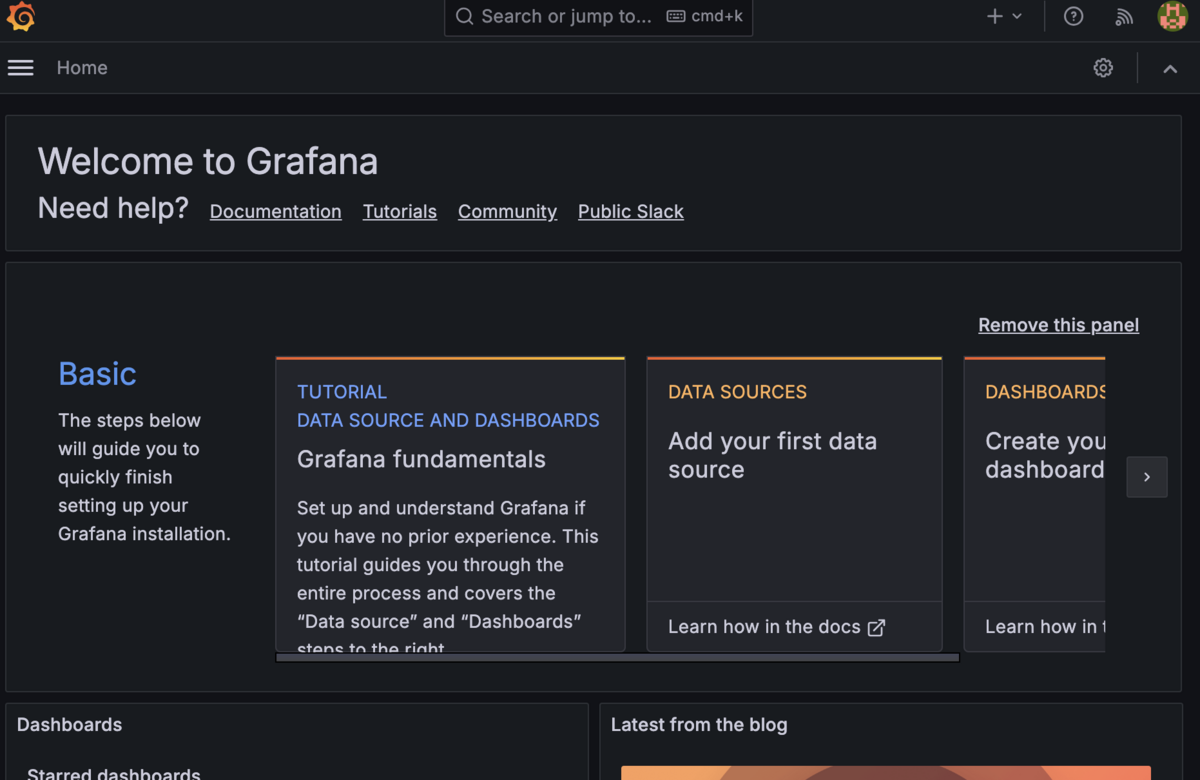Open the Public Slack link

click(631, 212)
